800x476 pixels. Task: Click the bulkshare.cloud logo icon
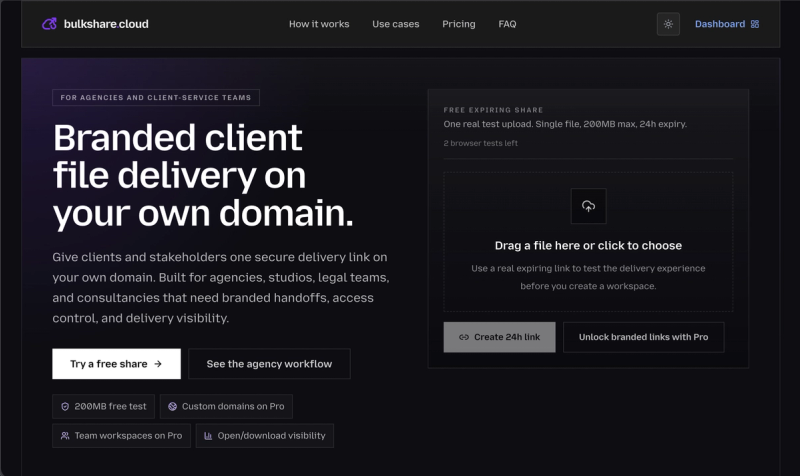[49, 24]
